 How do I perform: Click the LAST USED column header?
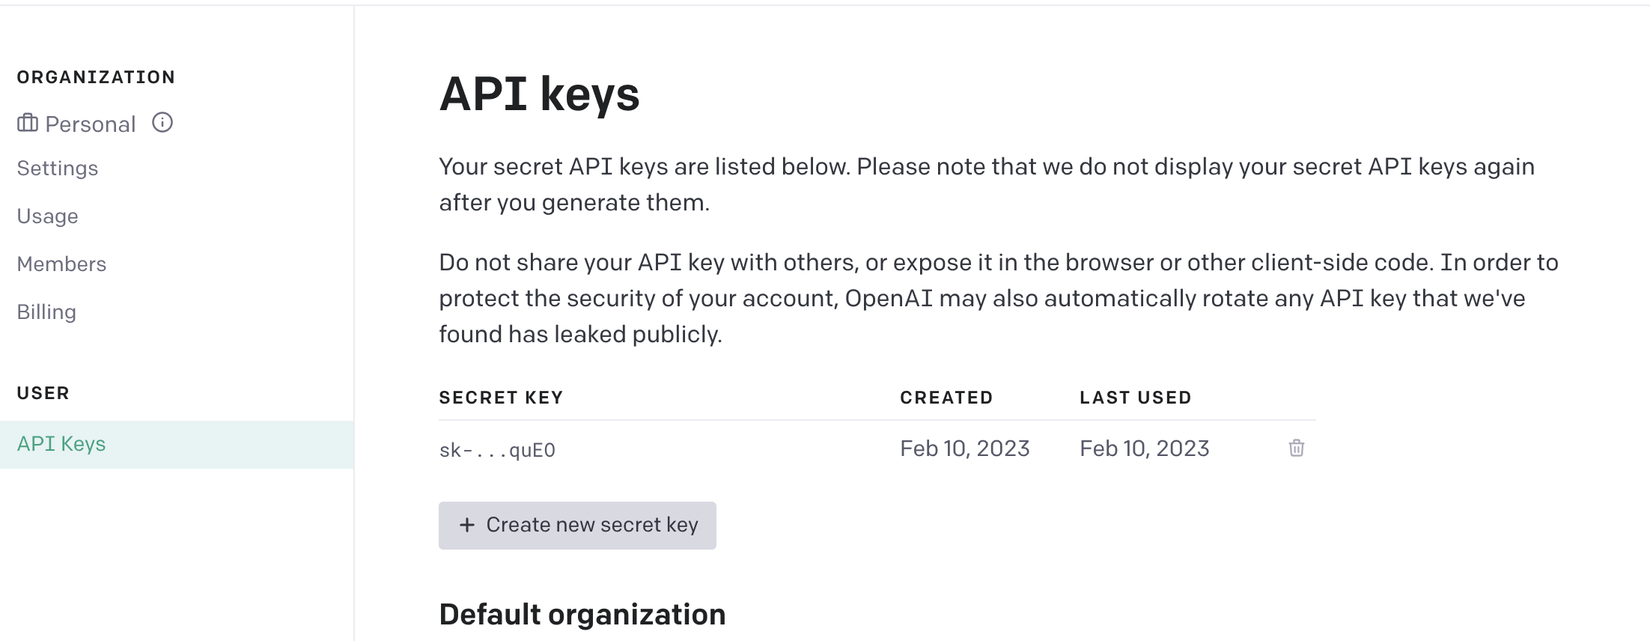coord(1135,398)
